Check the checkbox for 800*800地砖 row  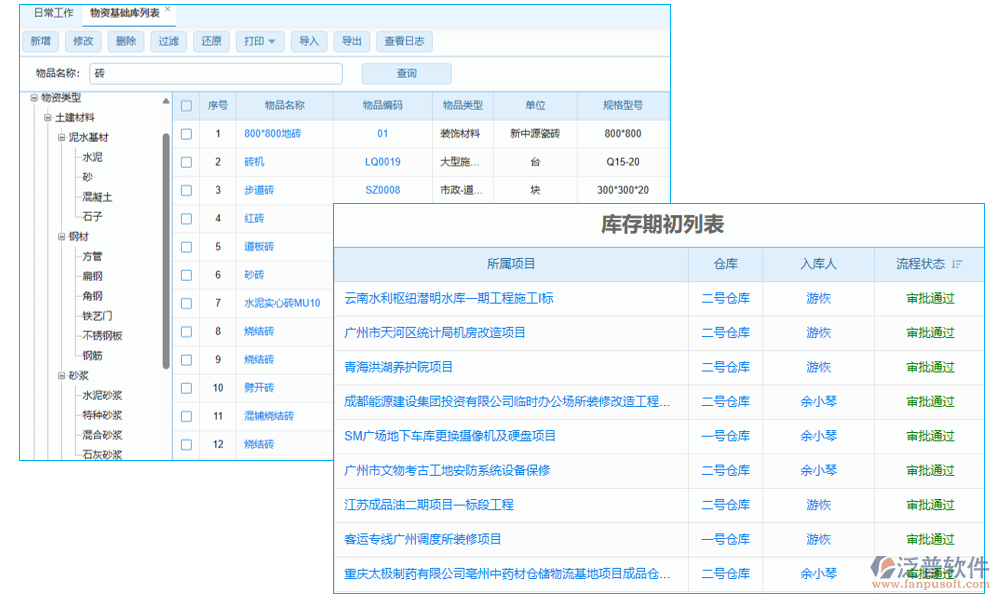185,133
